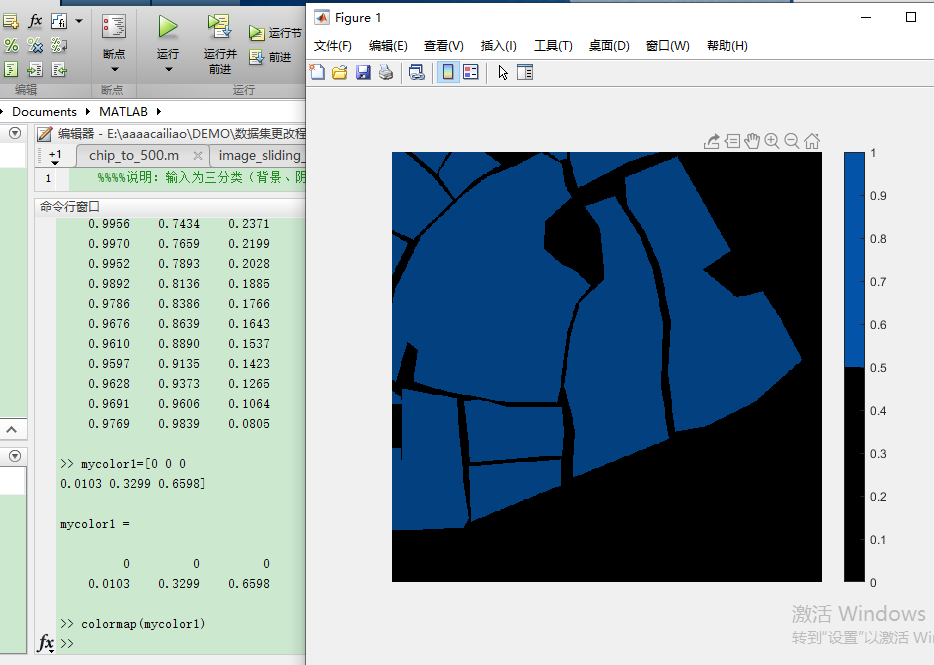Click the 断点 breakpoints icon
Viewport: 934px width, 665px height.
point(114,27)
